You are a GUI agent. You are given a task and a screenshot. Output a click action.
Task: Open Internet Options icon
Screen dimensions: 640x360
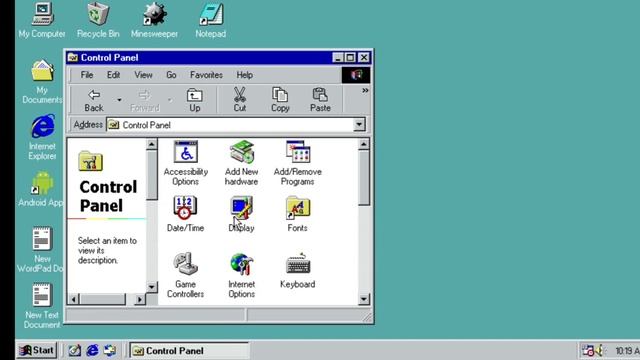point(241,275)
